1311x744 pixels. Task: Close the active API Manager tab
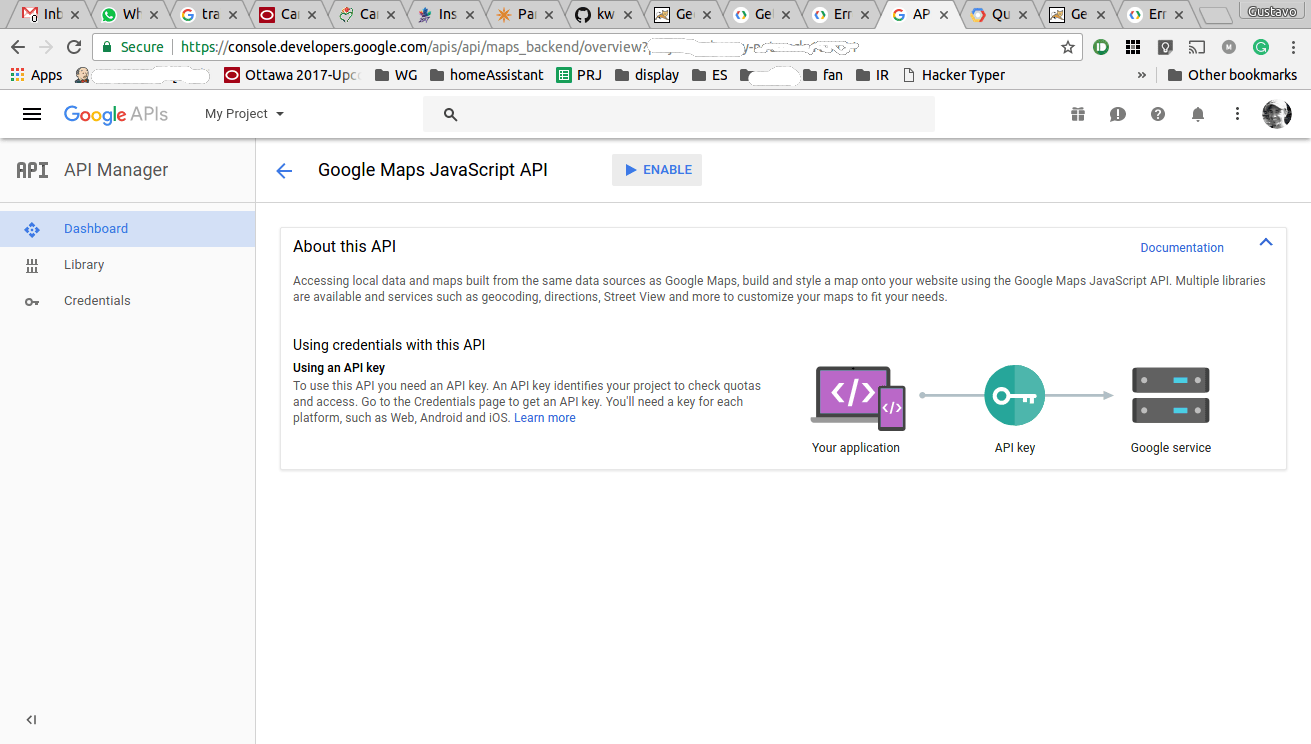click(943, 15)
